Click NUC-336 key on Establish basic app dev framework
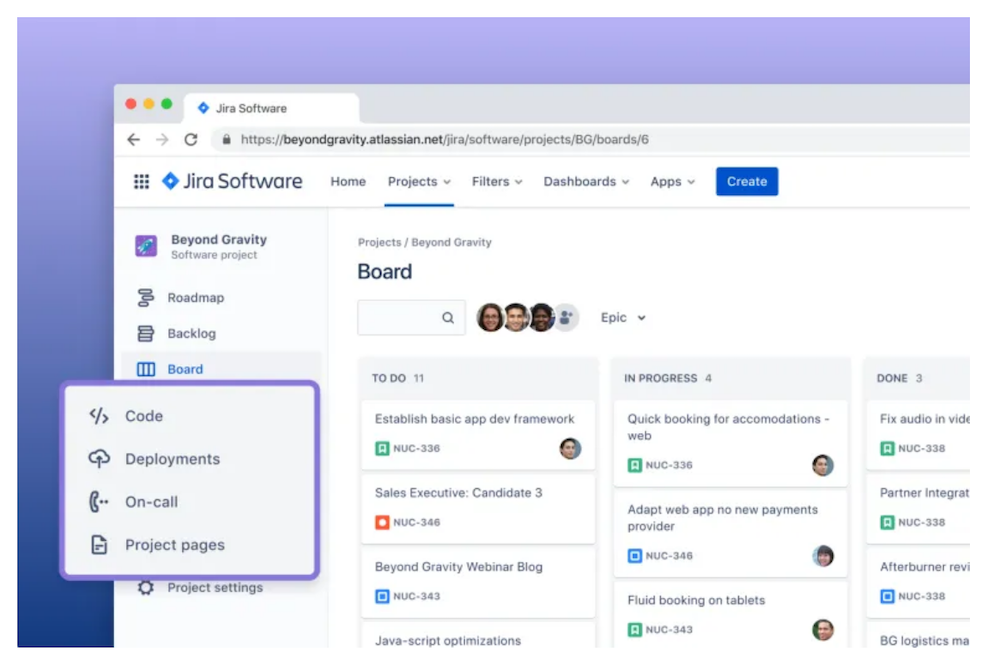The image size is (1000, 658). (416, 448)
